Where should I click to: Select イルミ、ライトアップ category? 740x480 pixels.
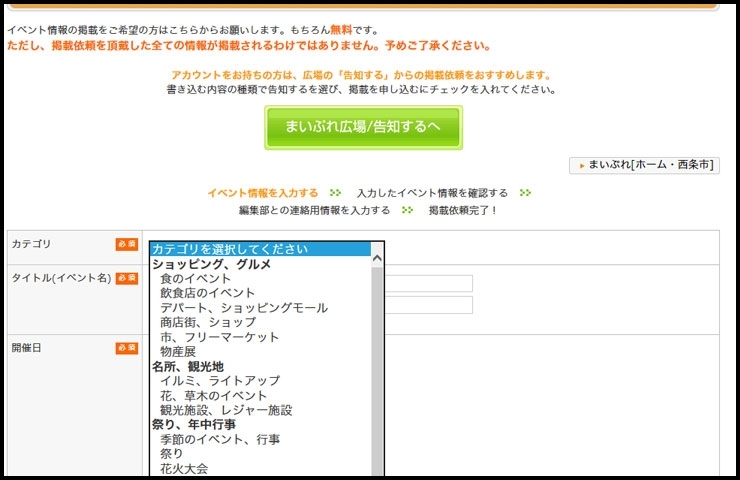pos(220,381)
